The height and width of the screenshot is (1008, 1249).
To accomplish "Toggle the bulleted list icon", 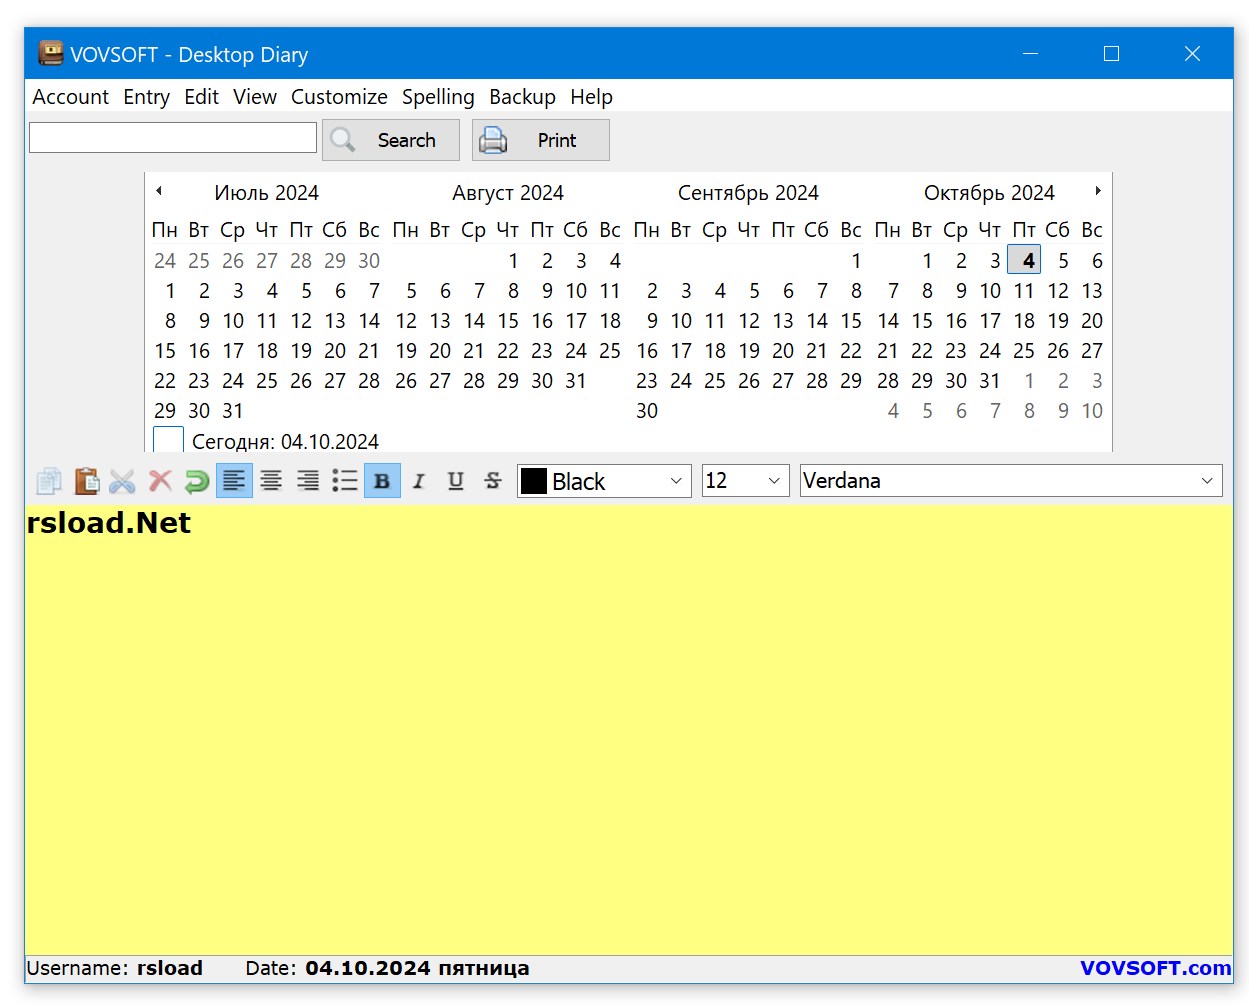I will click(344, 480).
